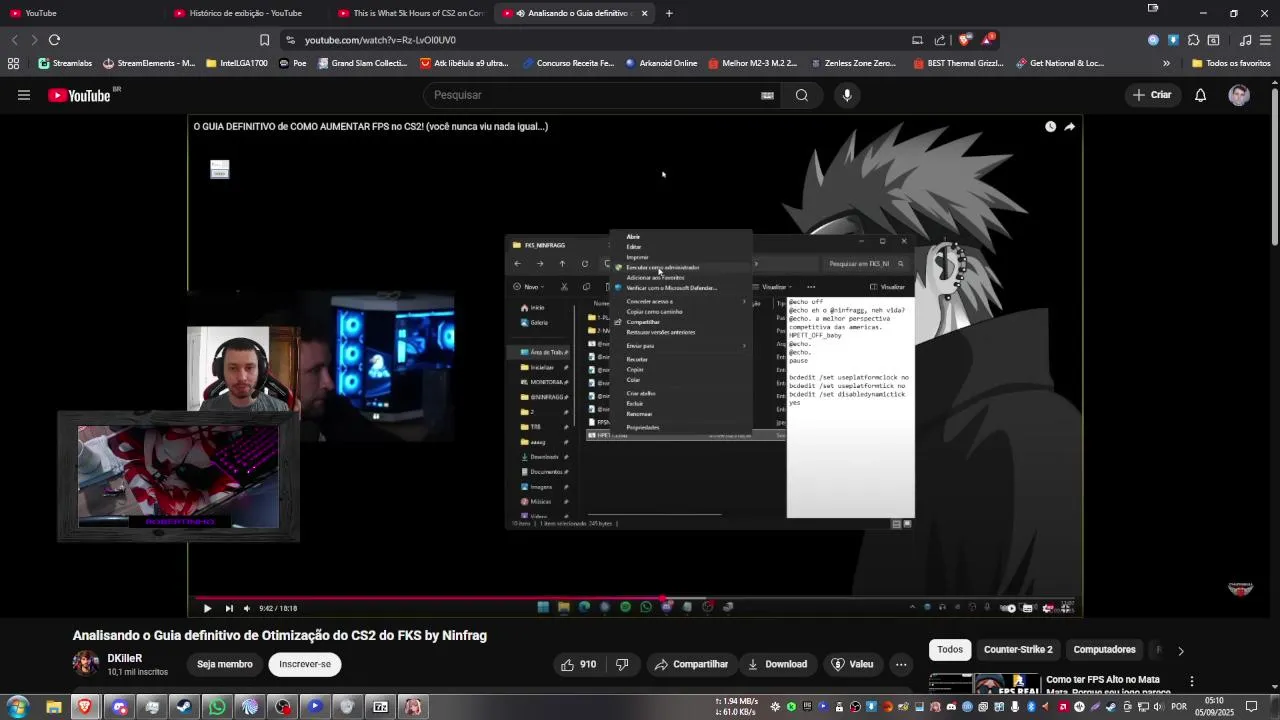Viewport: 1280px width, 720px height.
Task: Mute the video volume
Action: click(x=247, y=608)
